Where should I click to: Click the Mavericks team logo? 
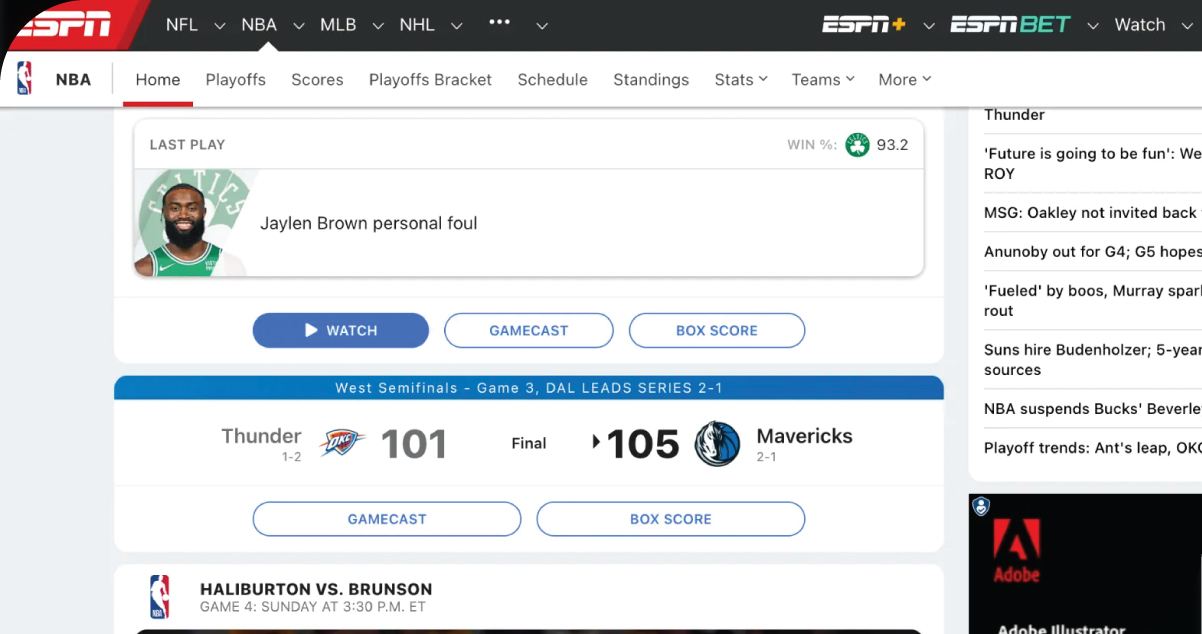717,444
